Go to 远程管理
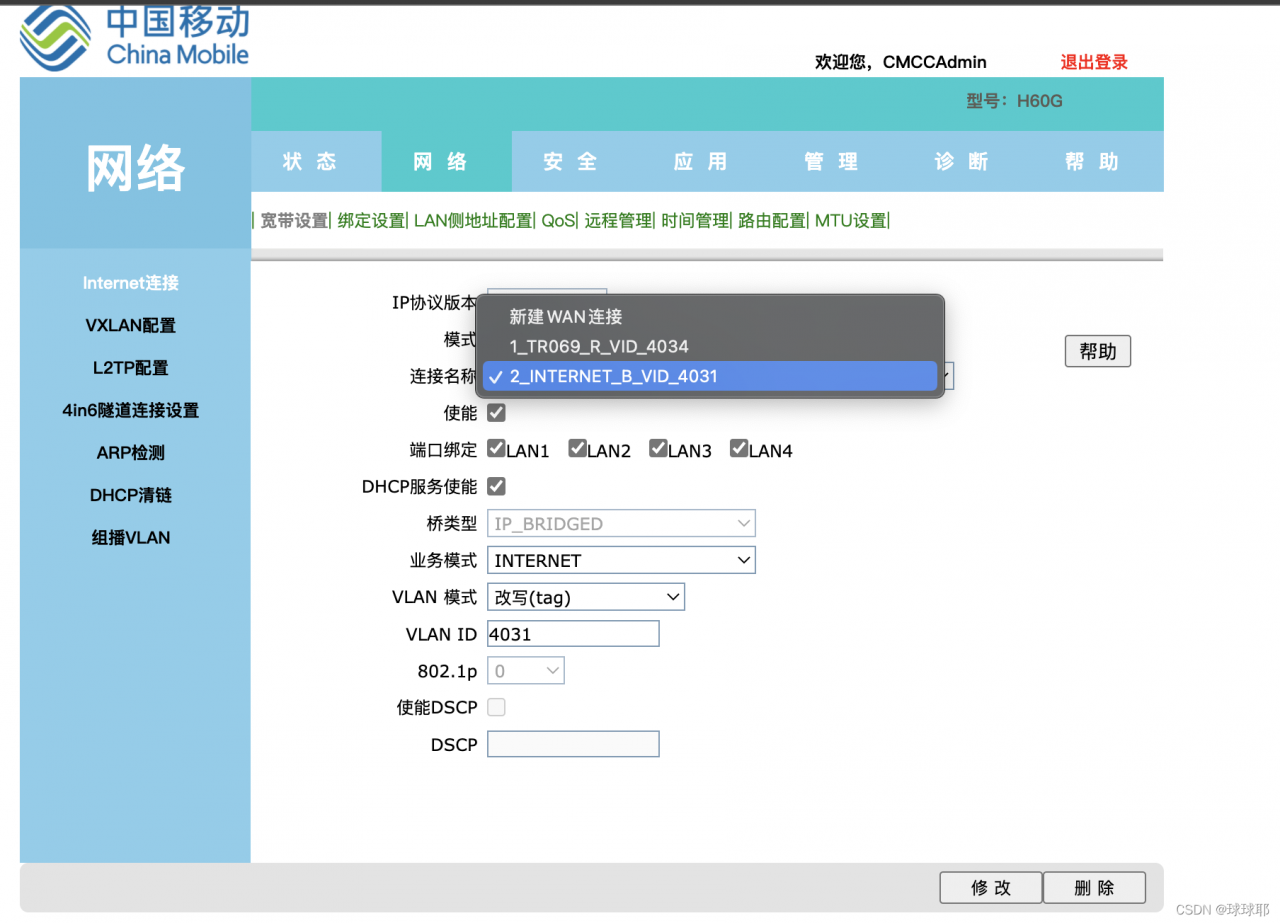Viewport: 1280px width, 923px height. click(618, 221)
